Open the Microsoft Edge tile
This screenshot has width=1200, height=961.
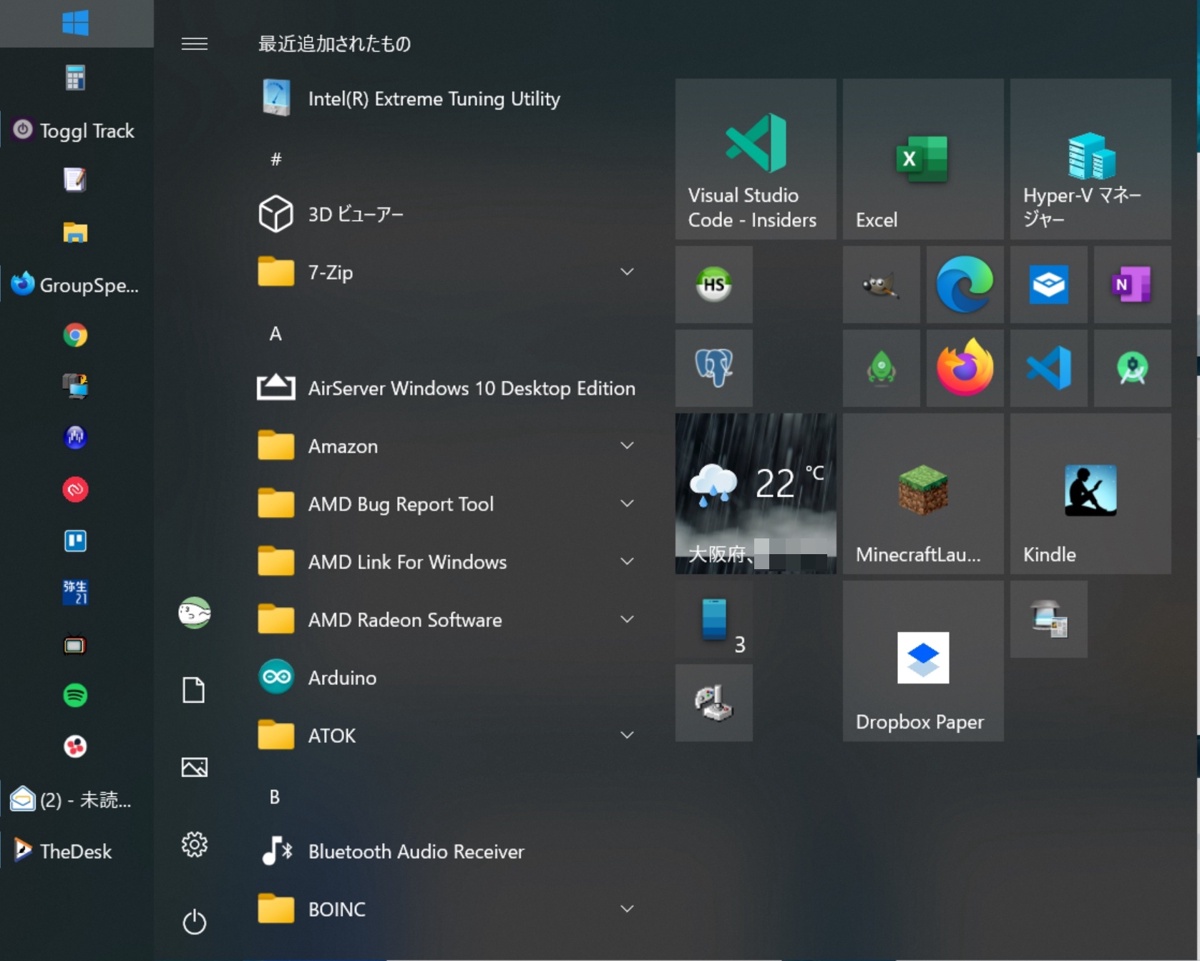(x=965, y=285)
